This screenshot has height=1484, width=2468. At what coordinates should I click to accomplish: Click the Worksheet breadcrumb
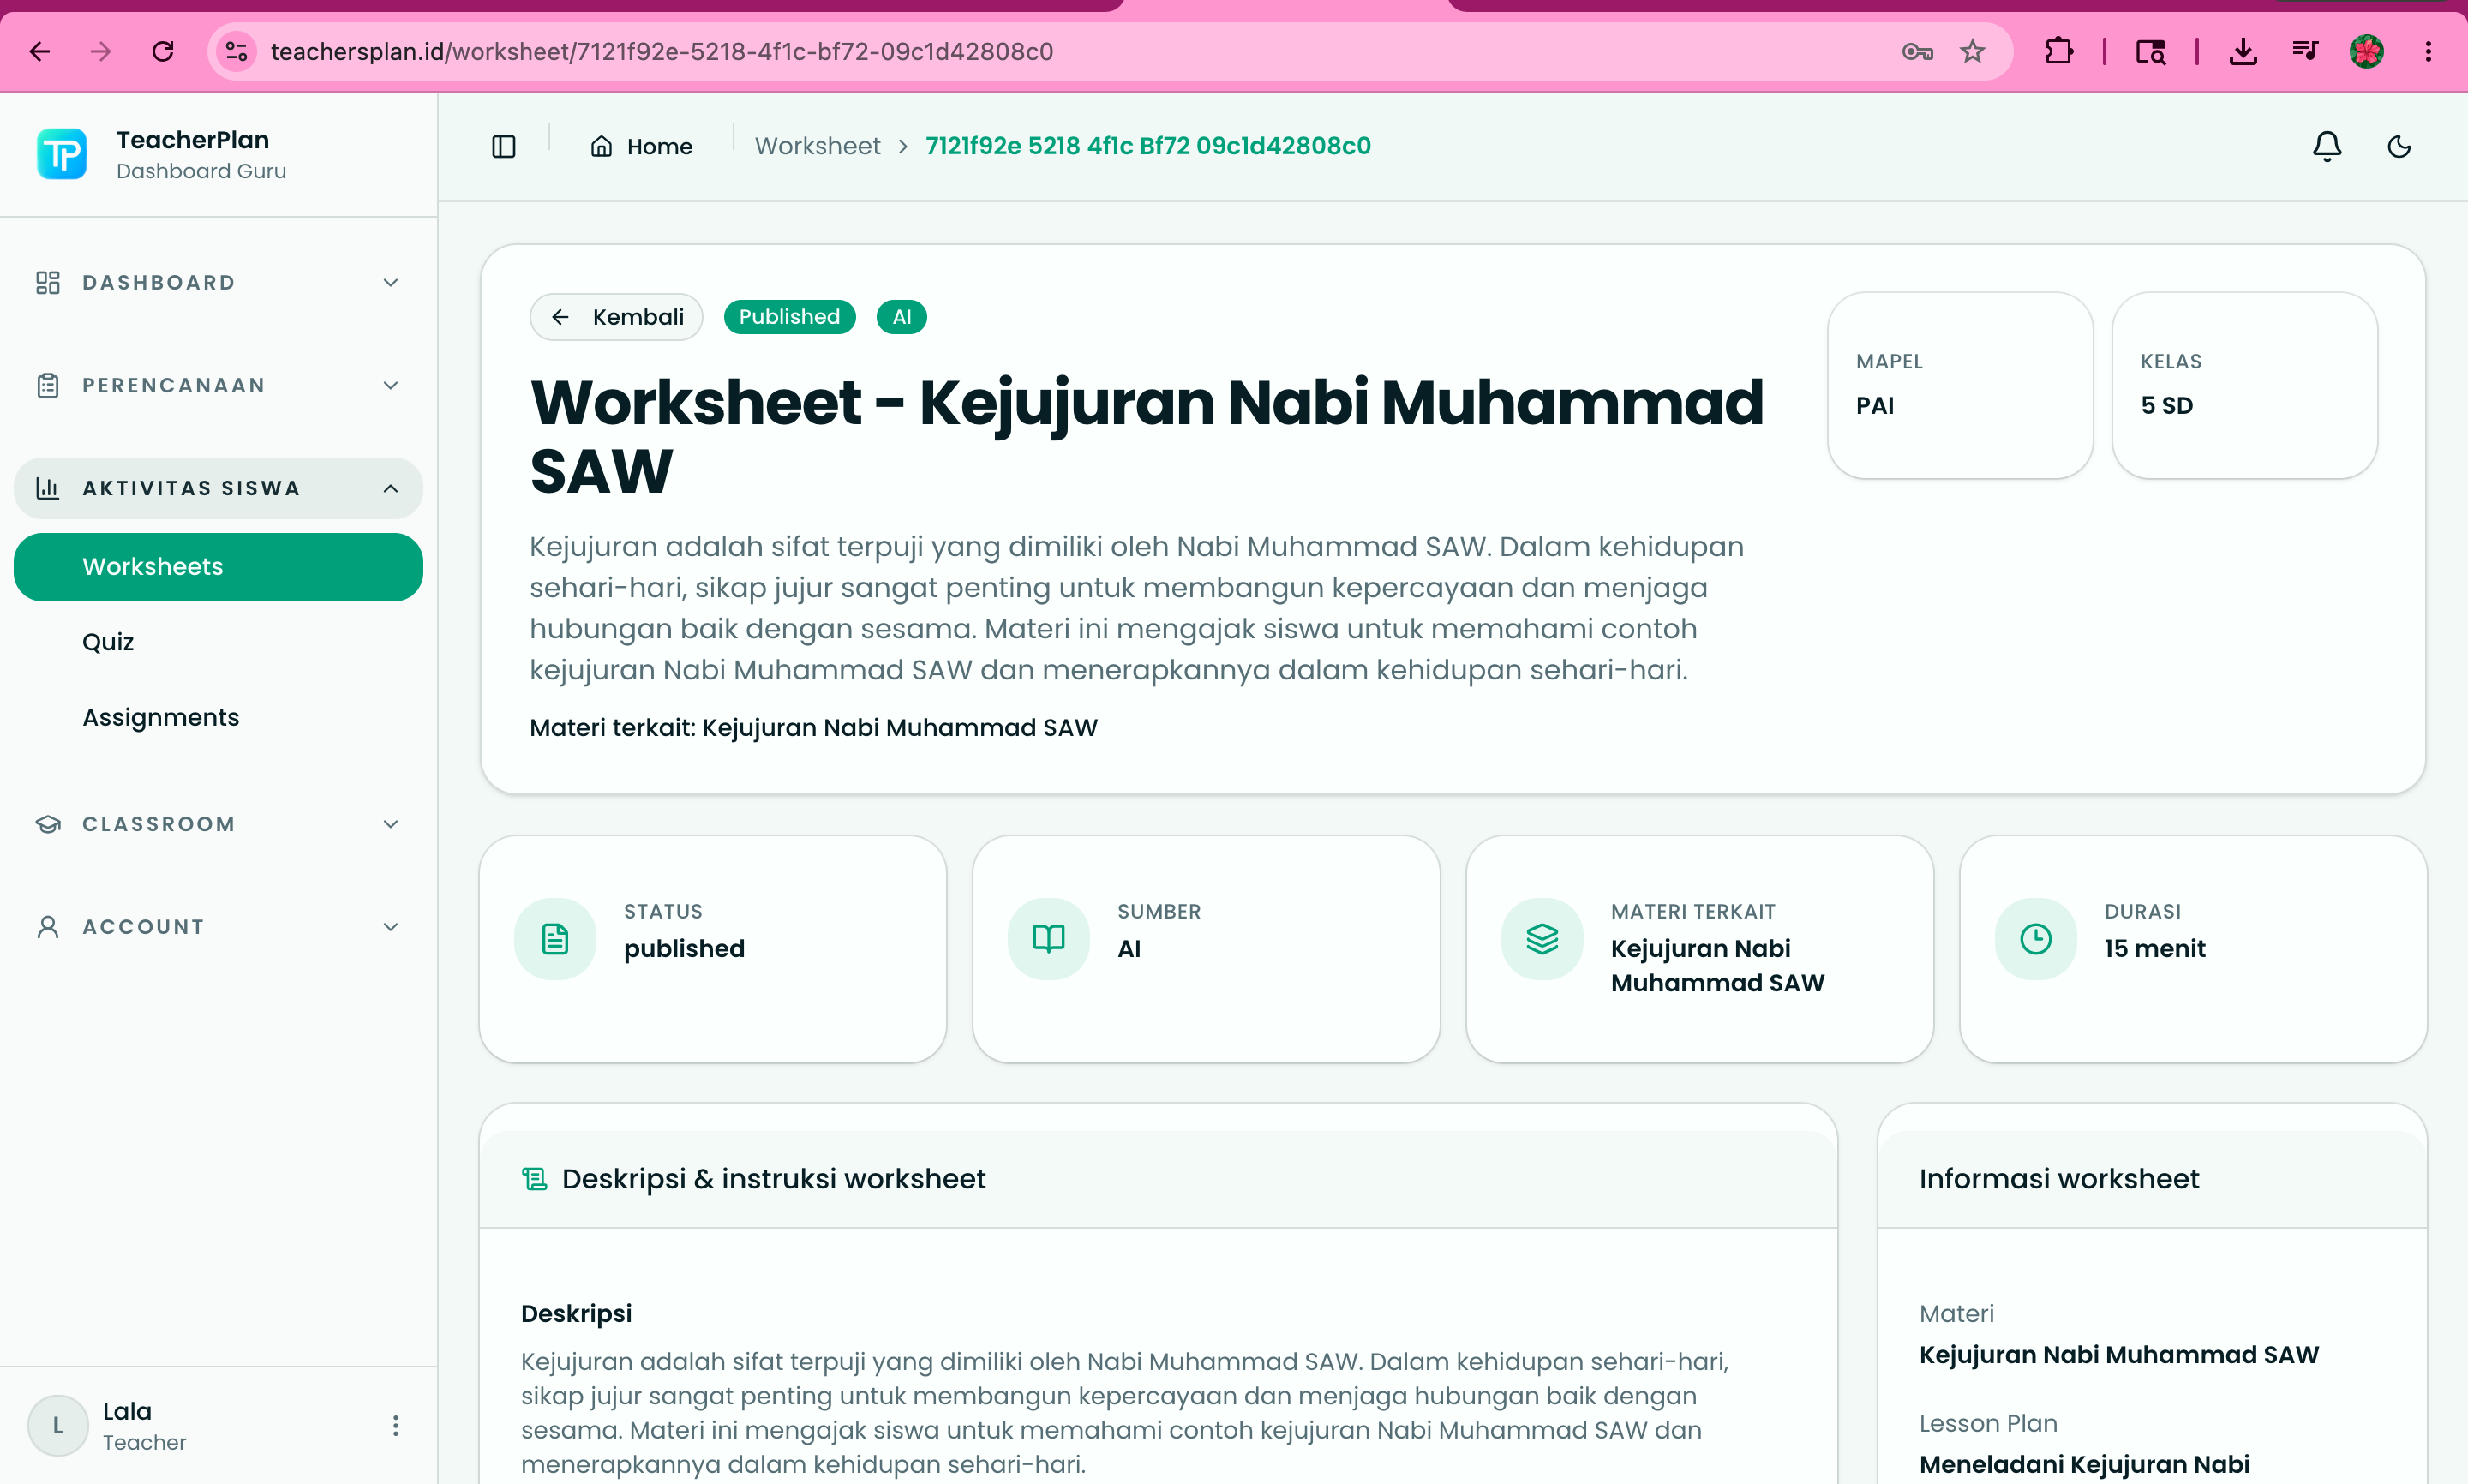[x=817, y=146]
